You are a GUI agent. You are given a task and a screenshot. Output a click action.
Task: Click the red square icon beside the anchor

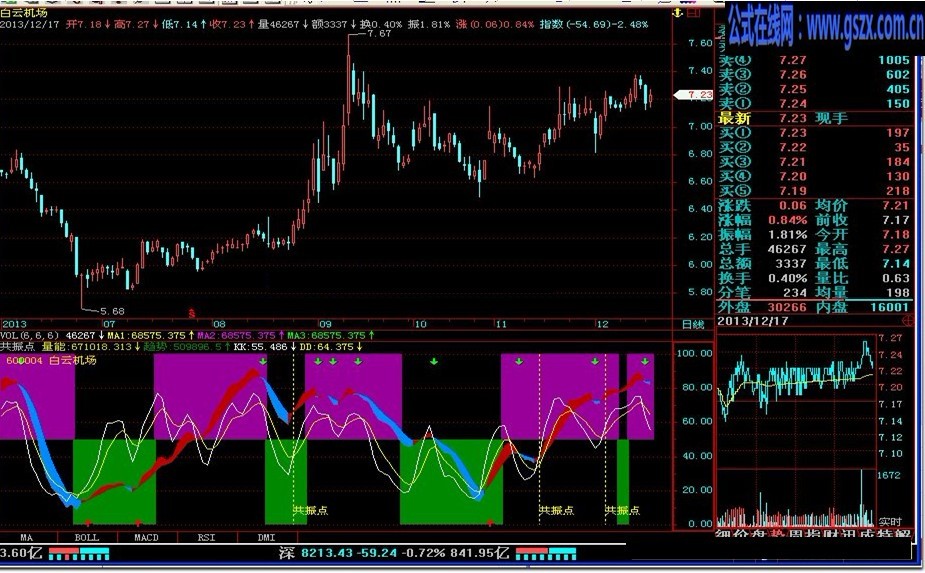tap(693, 12)
